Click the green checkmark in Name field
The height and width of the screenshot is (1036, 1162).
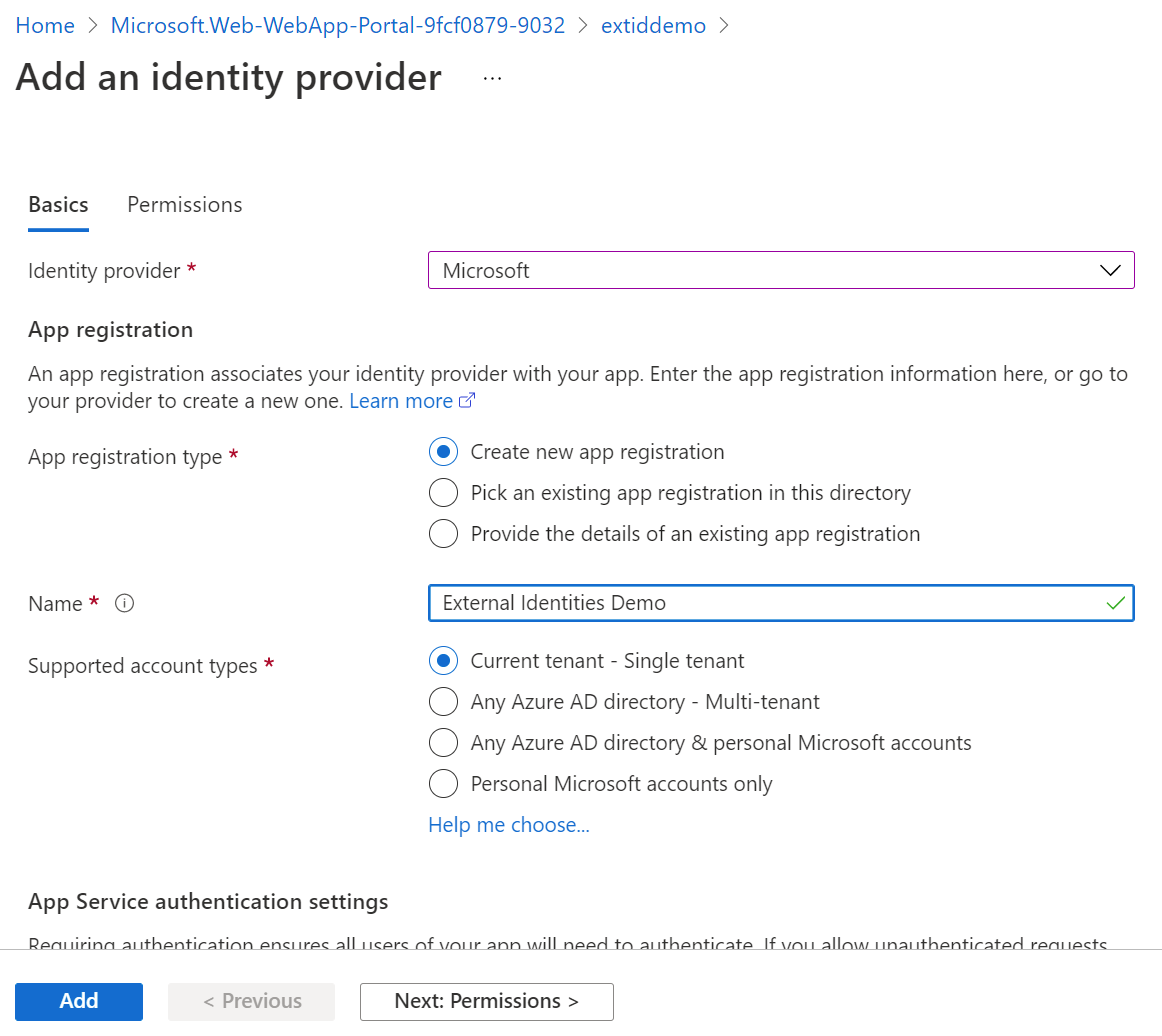[1116, 603]
